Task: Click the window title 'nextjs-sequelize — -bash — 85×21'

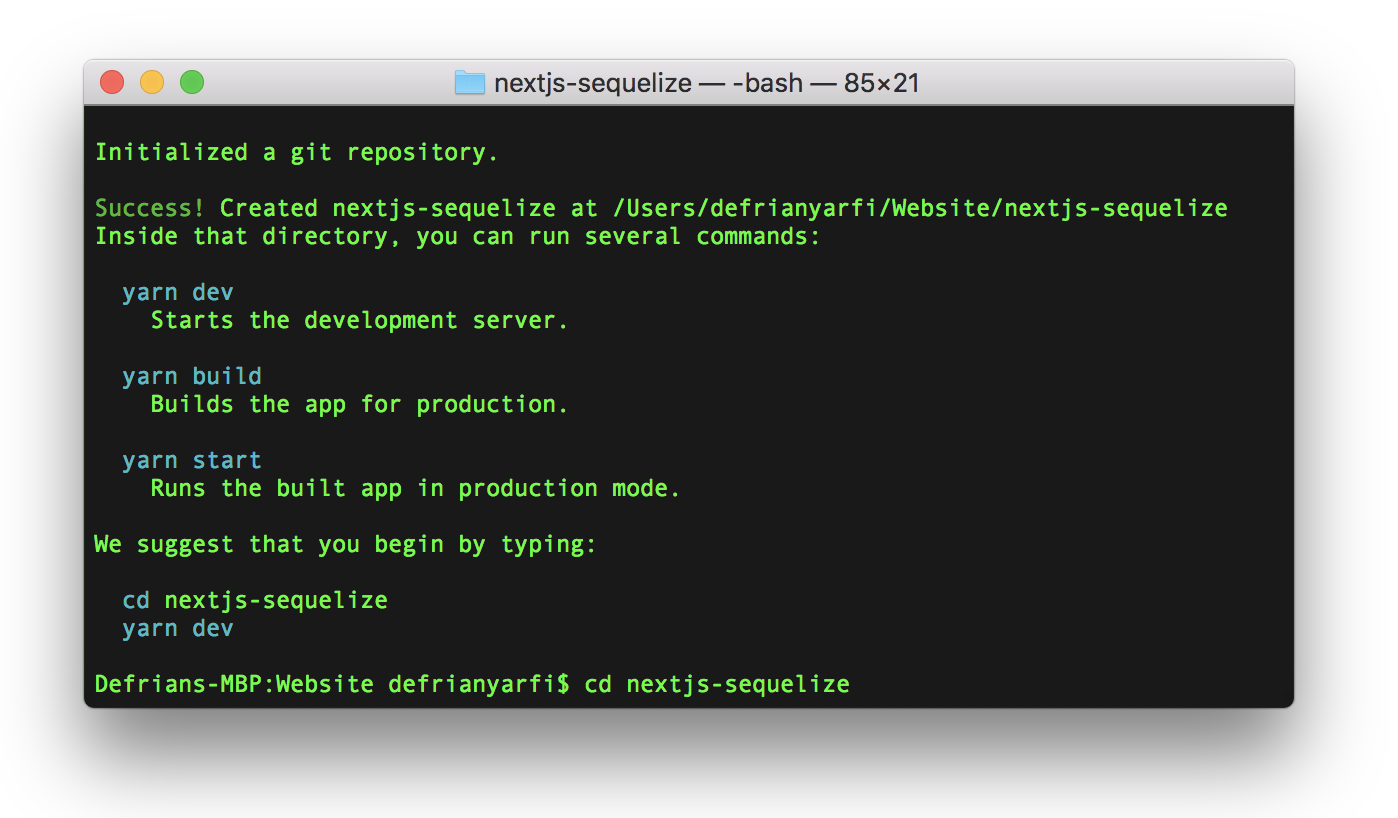Action: click(706, 83)
